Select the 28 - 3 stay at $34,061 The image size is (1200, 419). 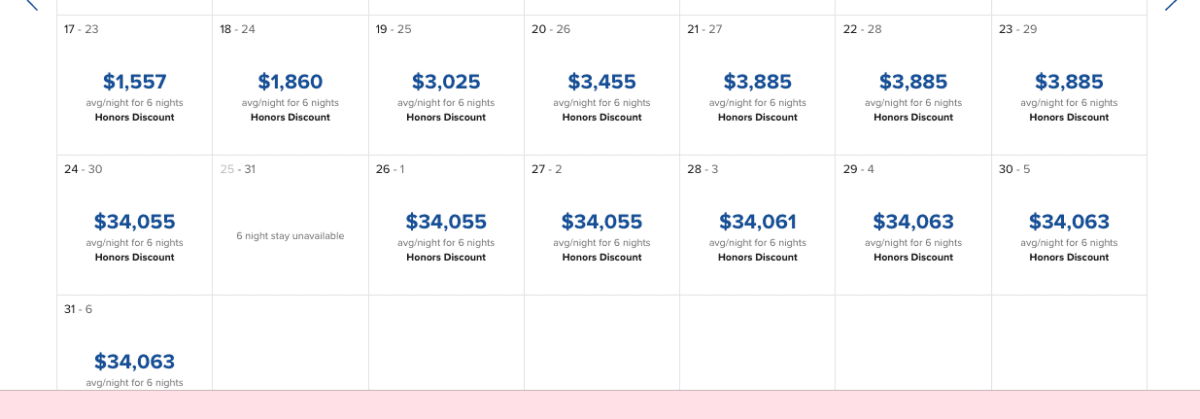758,225
